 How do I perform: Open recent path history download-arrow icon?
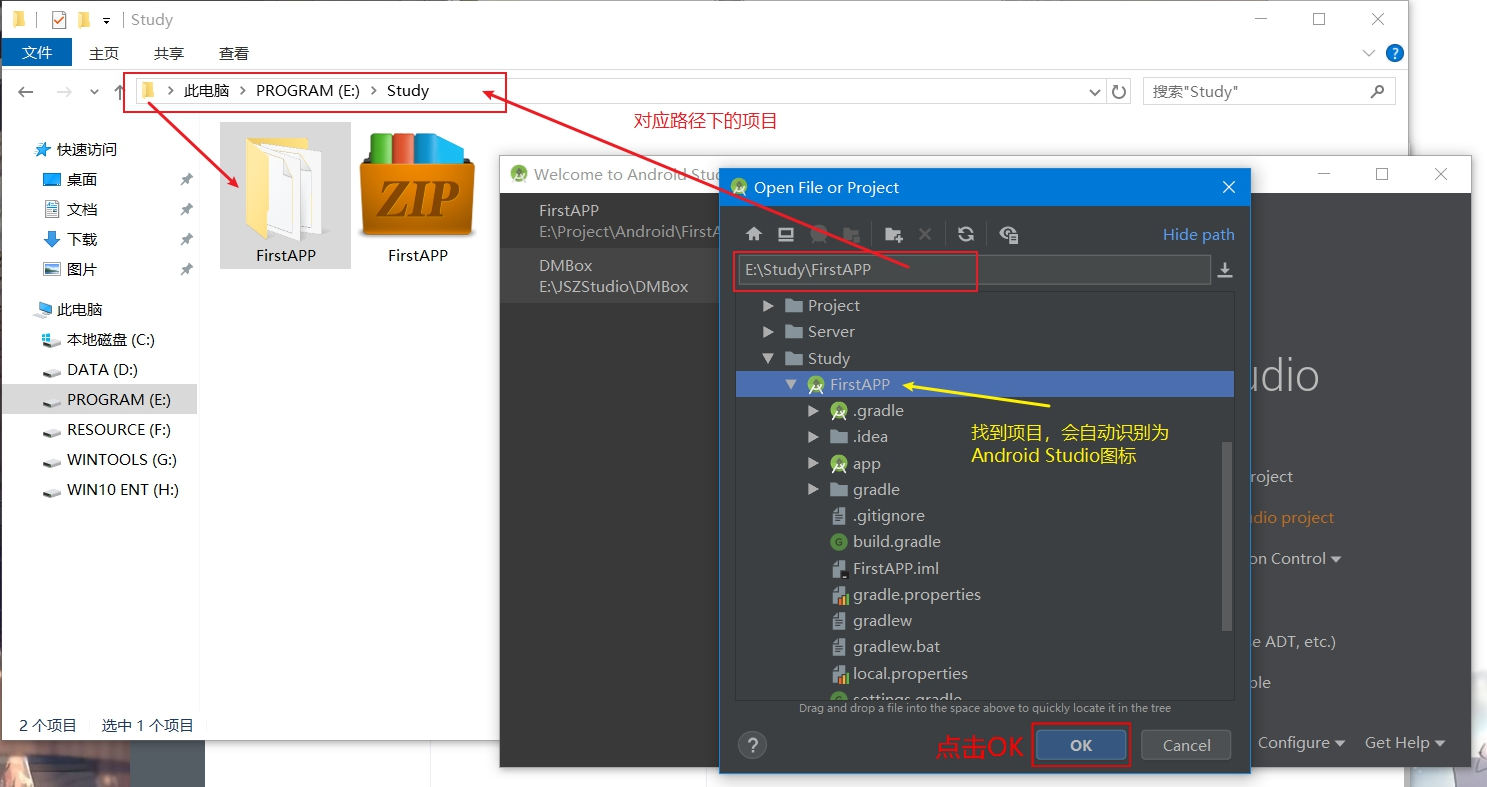1225,270
